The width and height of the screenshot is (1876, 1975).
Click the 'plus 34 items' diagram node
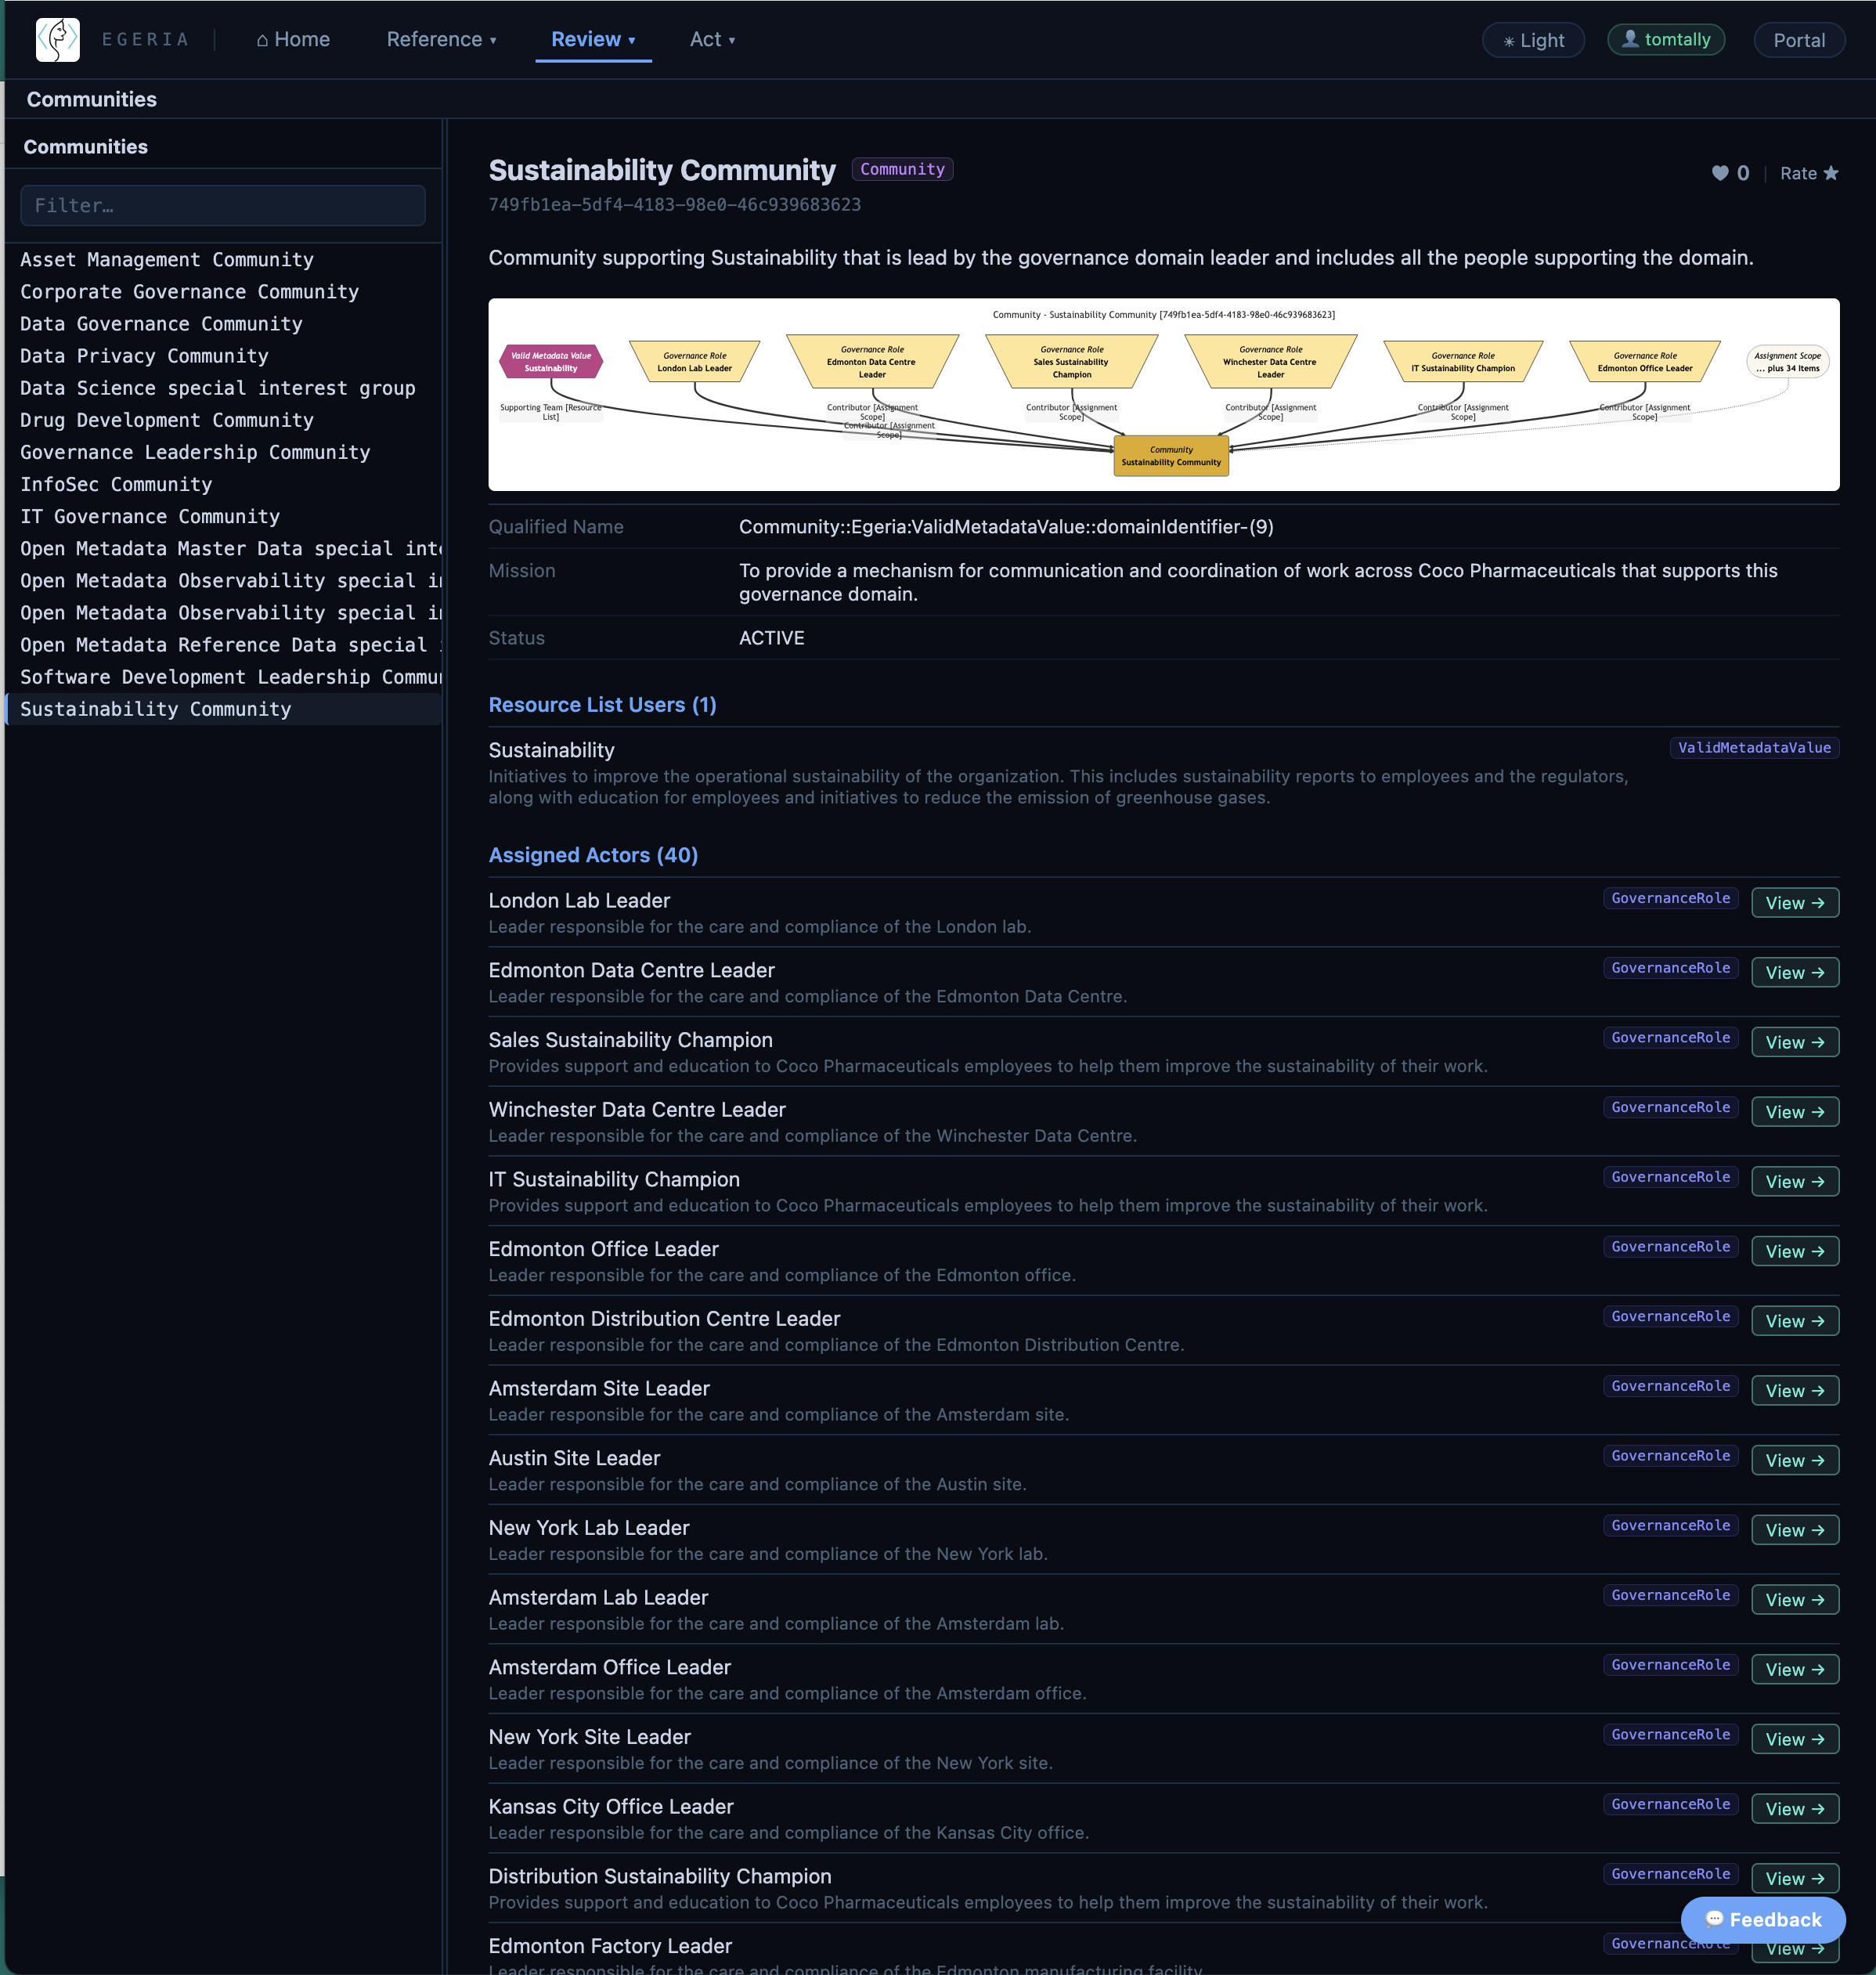[1787, 362]
